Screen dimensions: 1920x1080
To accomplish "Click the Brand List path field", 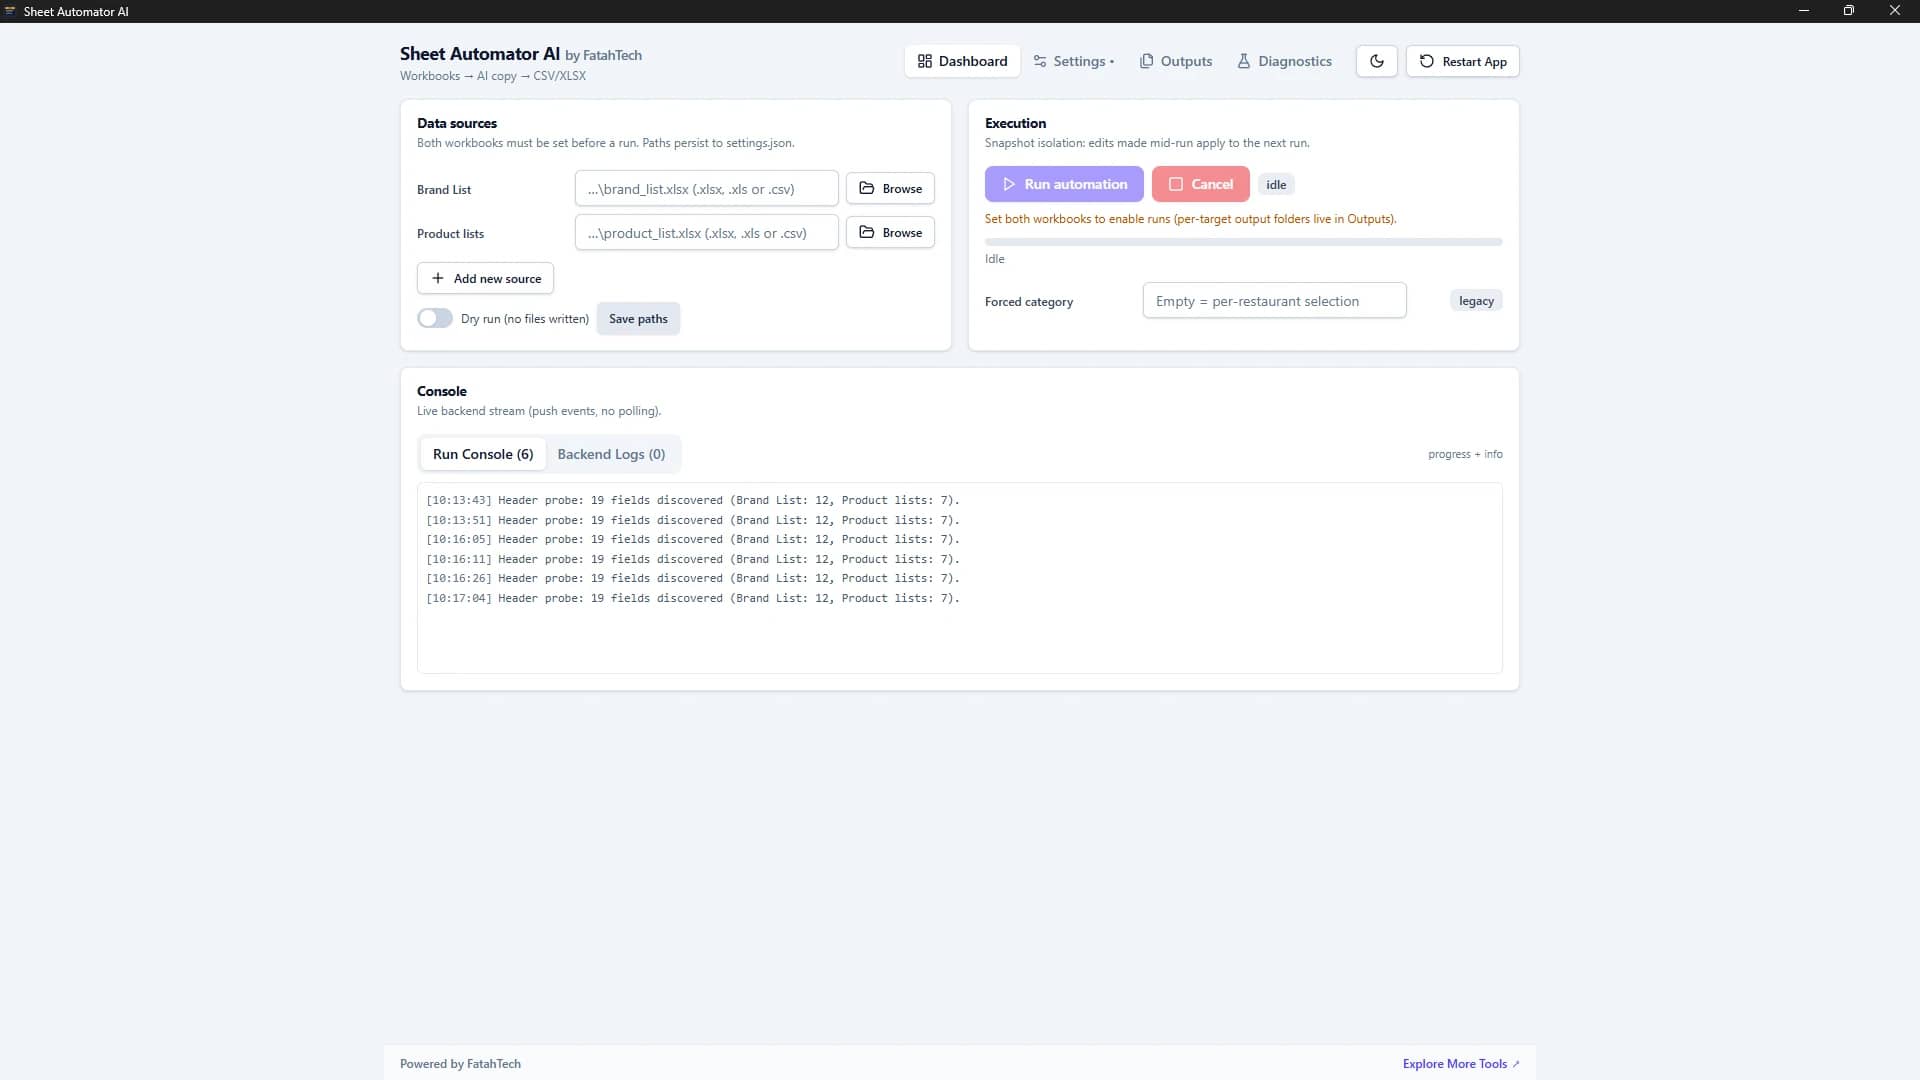I will [x=706, y=188].
